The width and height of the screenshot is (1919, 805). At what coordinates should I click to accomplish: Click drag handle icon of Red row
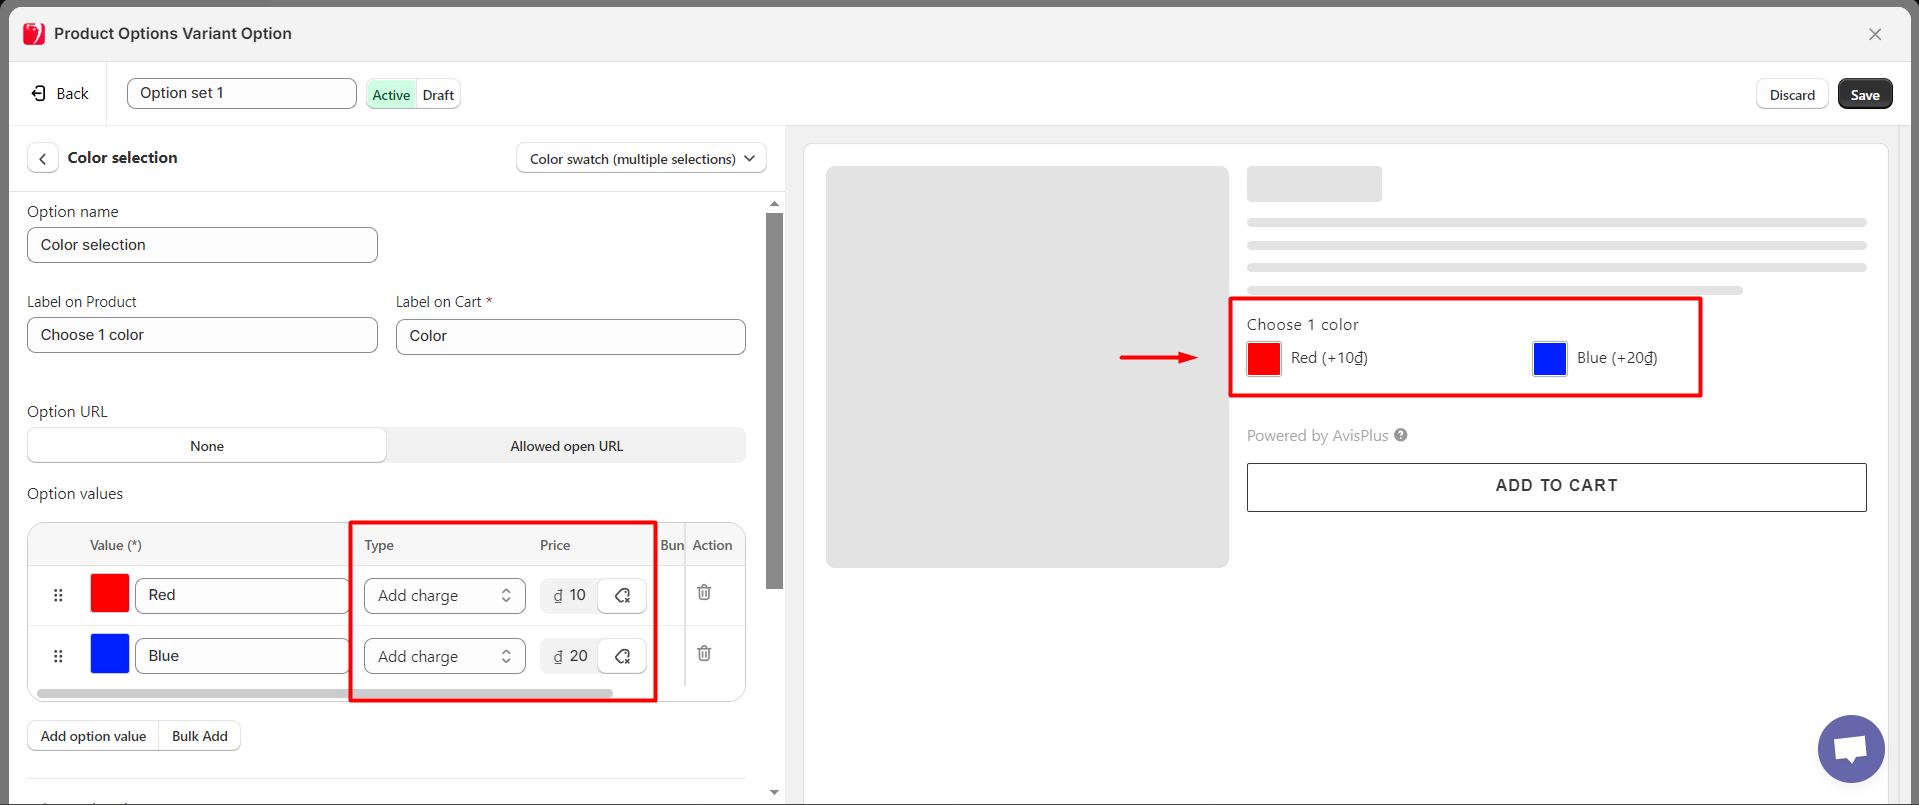point(58,595)
